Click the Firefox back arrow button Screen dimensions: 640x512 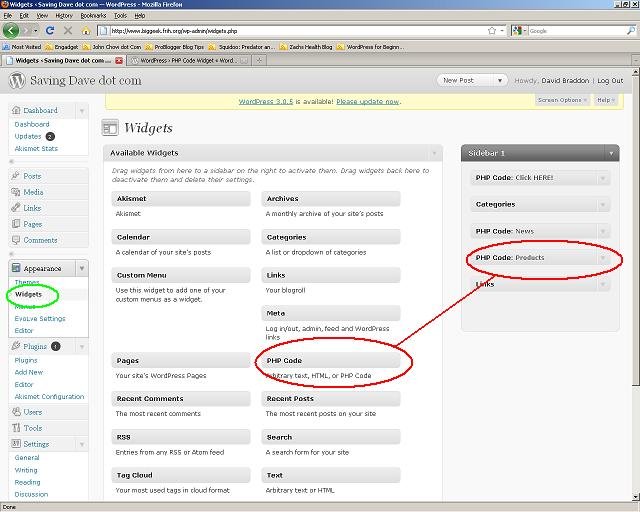(x=11, y=31)
